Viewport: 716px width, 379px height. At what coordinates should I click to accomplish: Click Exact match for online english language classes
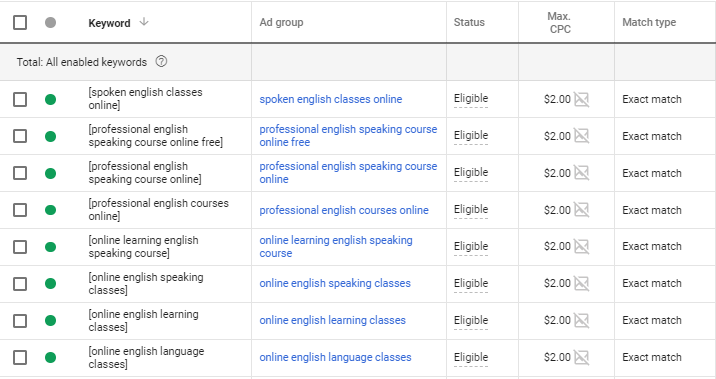652,358
